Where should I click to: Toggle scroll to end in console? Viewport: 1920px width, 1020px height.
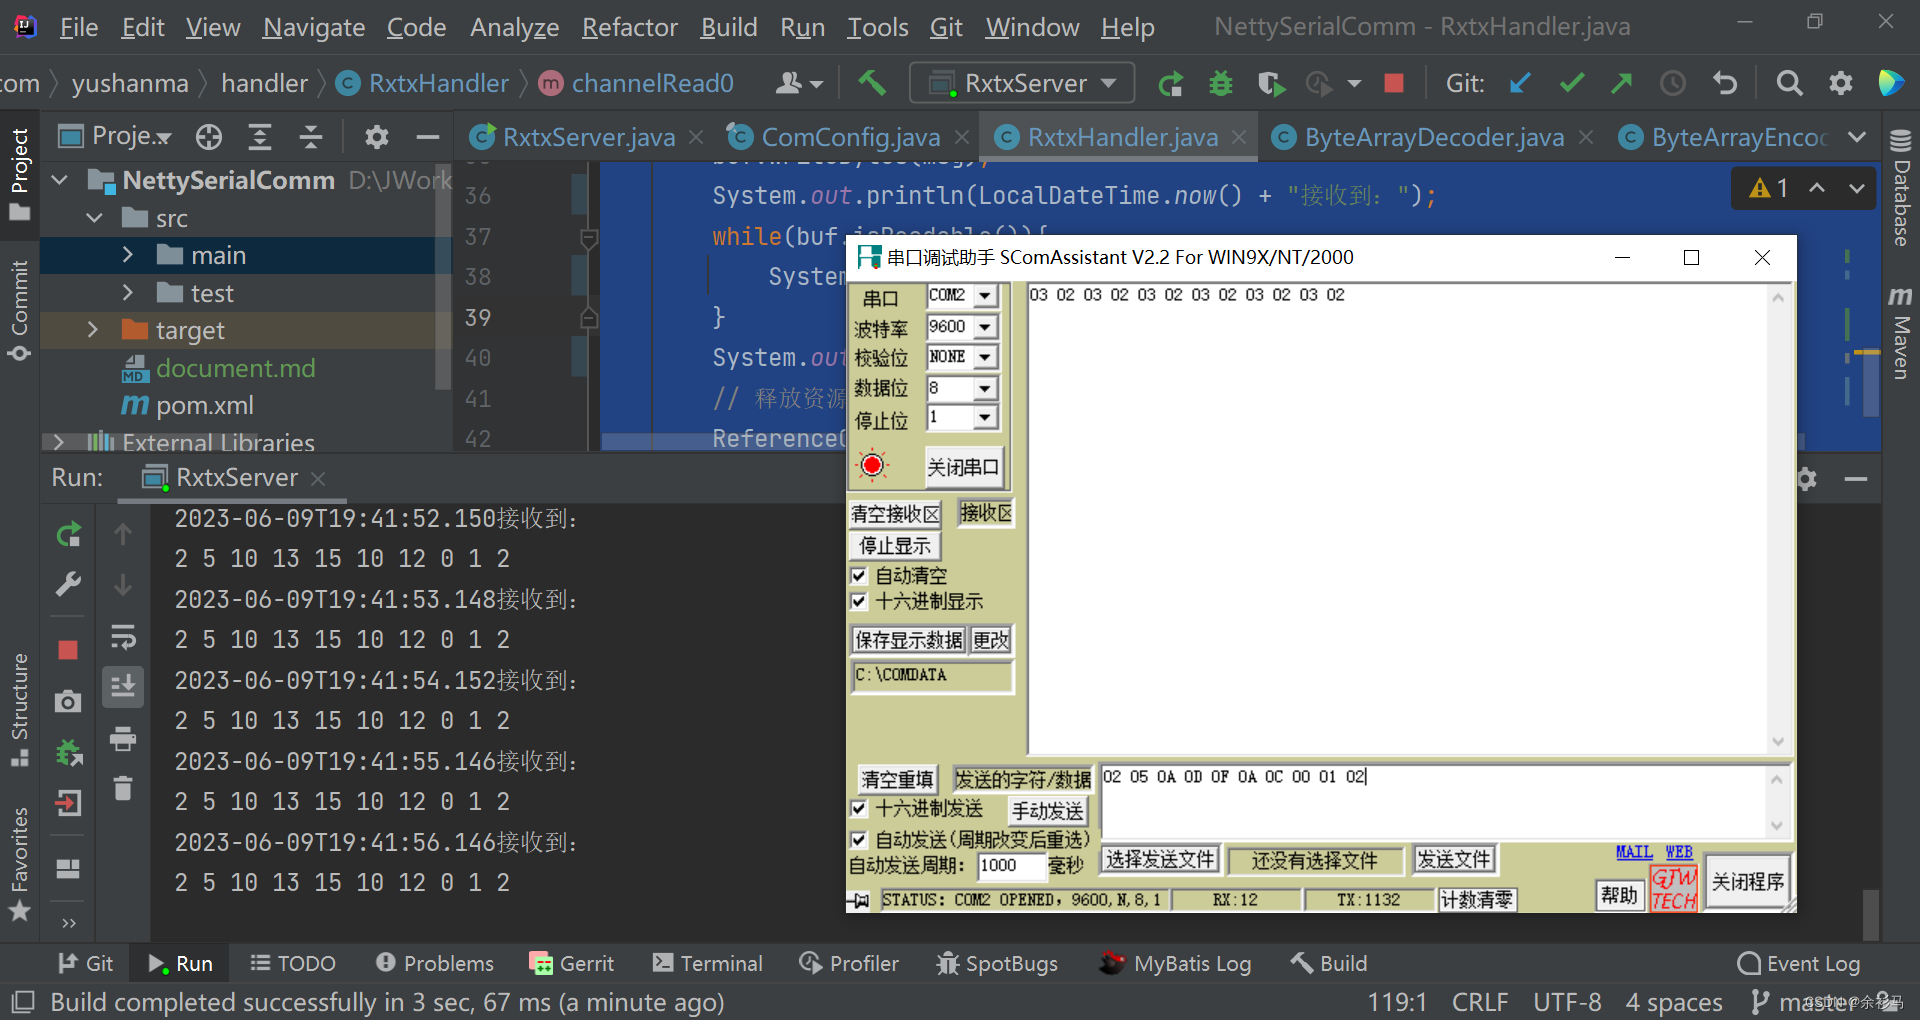coord(123,687)
